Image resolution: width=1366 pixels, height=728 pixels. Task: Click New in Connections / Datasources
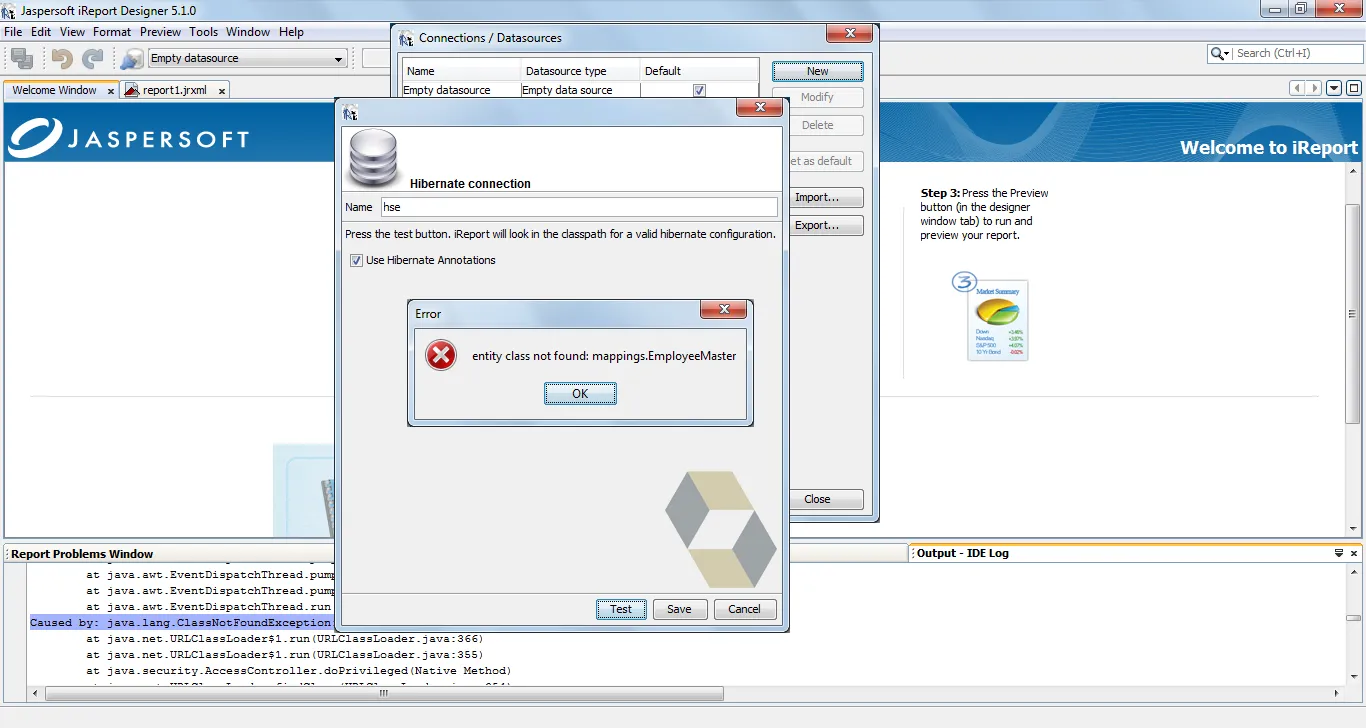pyautogui.click(x=817, y=71)
